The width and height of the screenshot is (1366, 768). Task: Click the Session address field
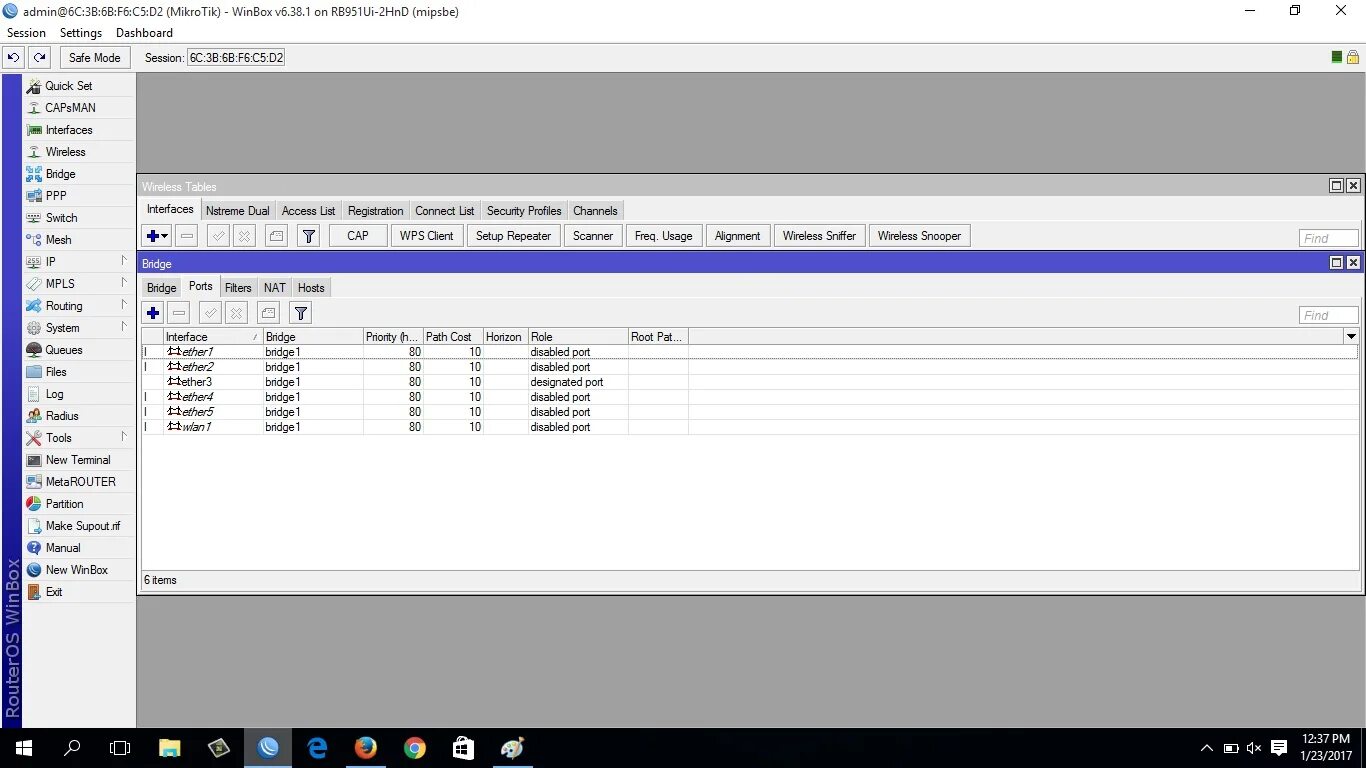pos(236,58)
